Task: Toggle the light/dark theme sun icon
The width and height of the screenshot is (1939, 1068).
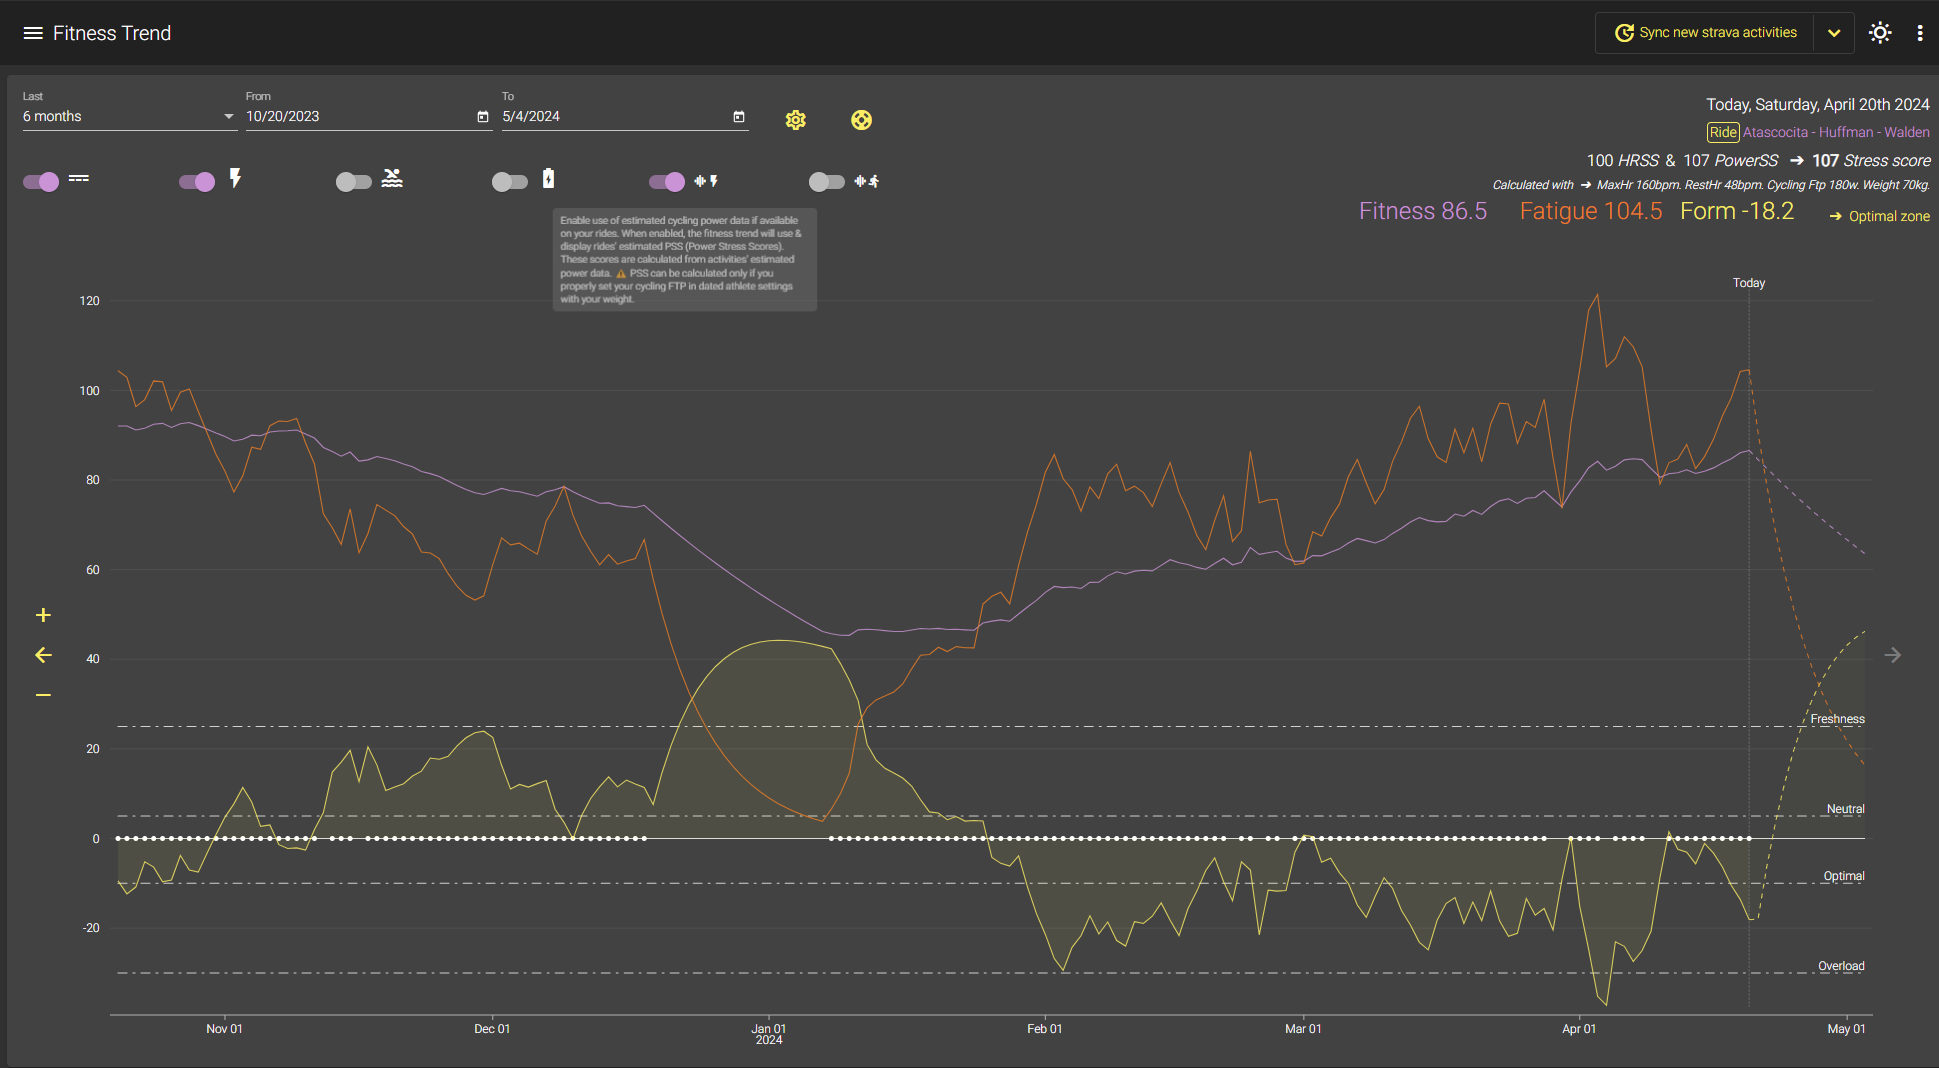Action: click(1880, 33)
